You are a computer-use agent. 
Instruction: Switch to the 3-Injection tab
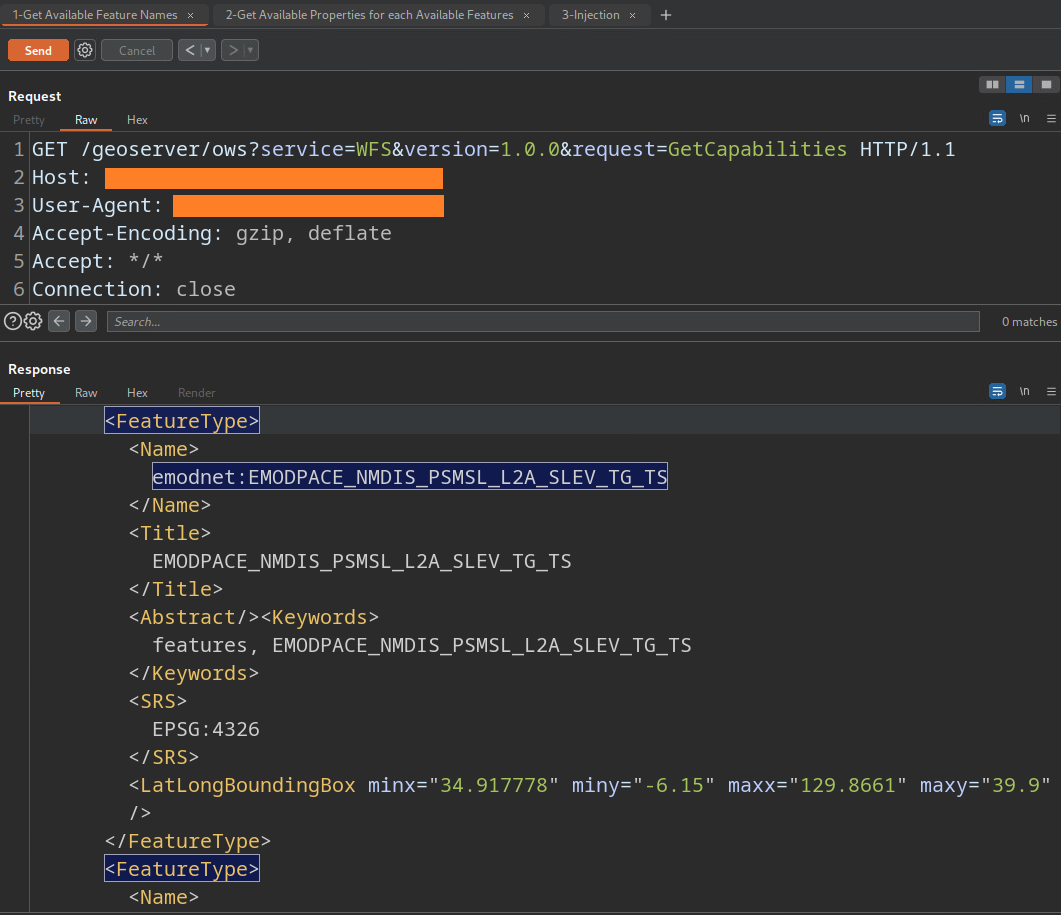(590, 15)
